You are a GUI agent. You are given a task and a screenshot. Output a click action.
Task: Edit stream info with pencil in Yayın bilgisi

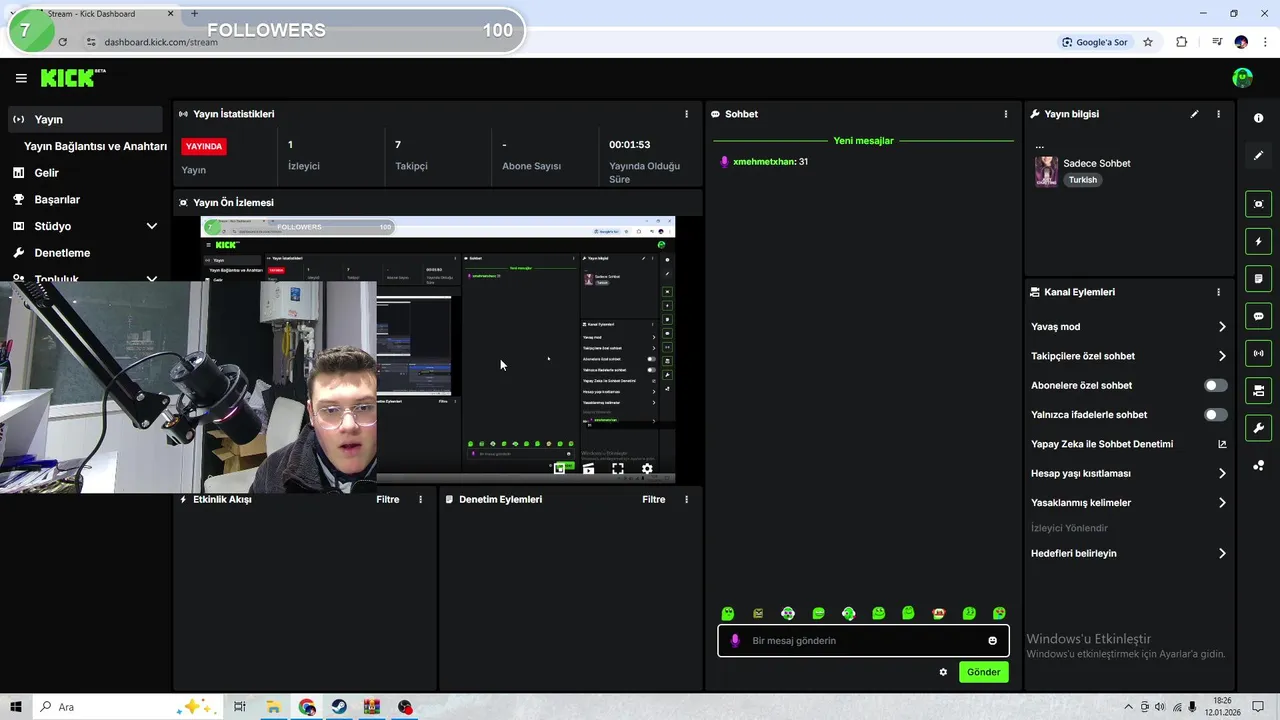click(x=1194, y=114)
